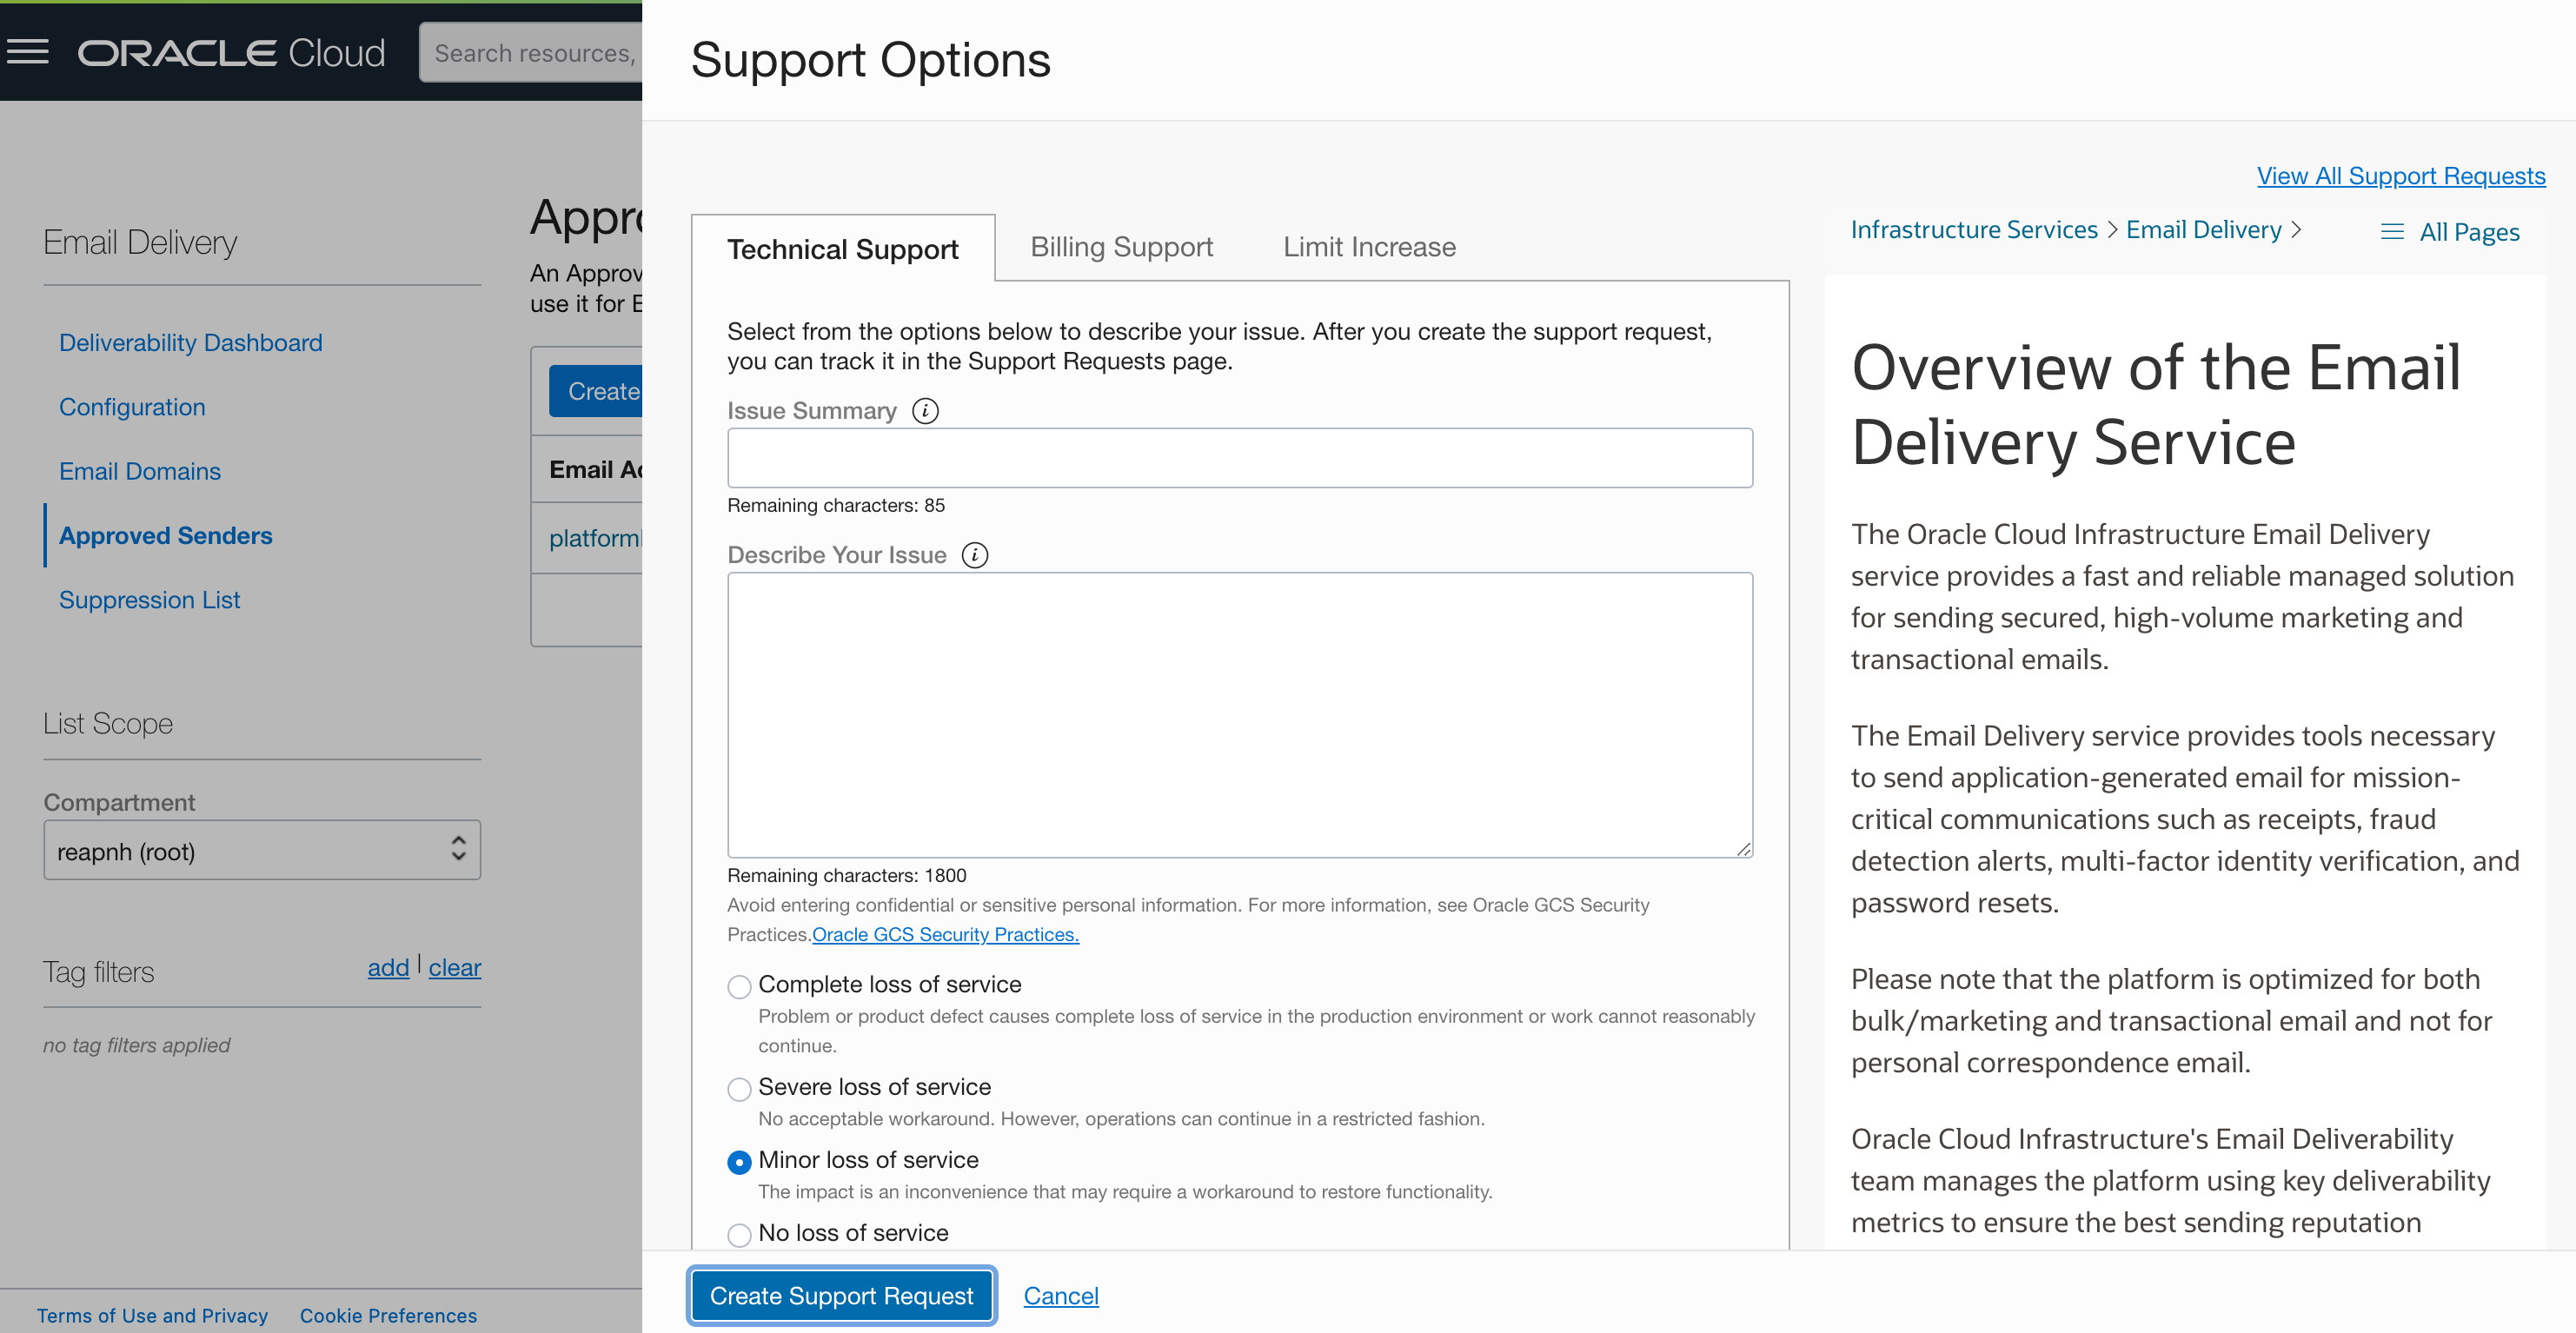
Task: Show the Describe Your Issue info tooltip
Action: (x=974, y=555)
